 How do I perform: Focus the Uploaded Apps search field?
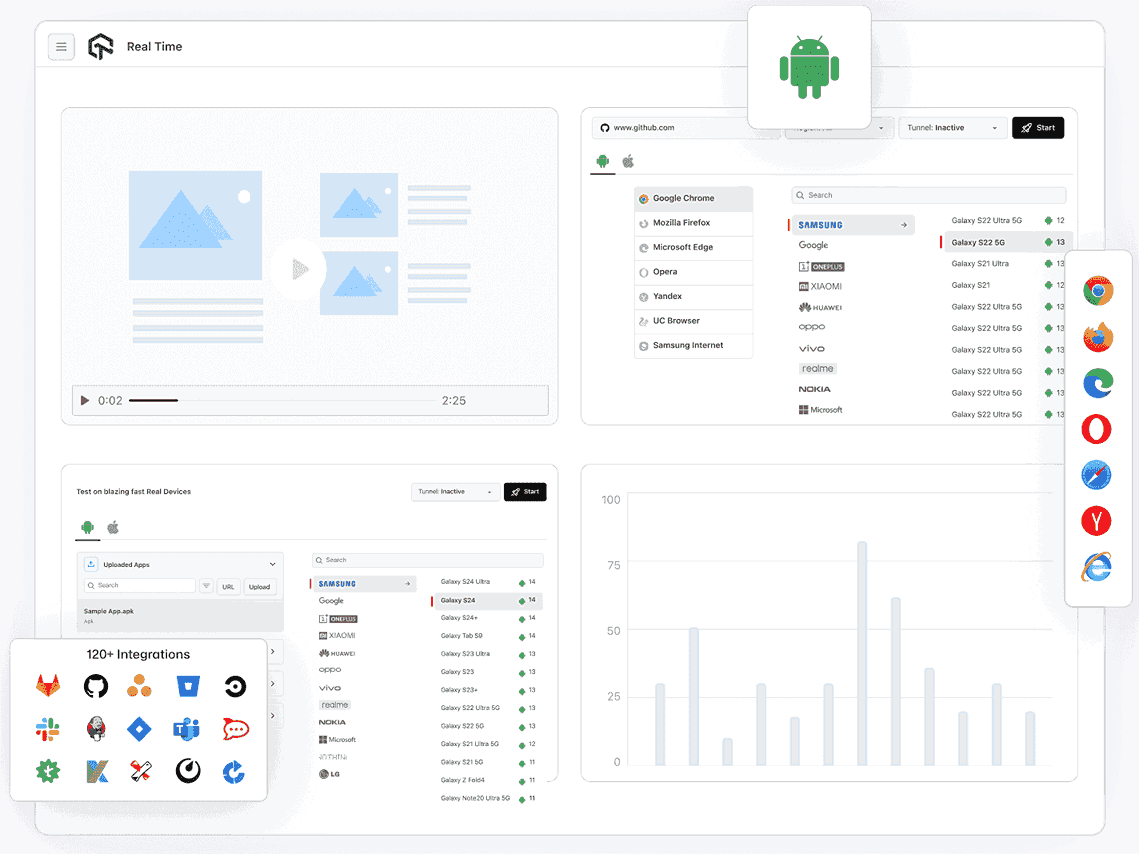[x=140, y=585]
